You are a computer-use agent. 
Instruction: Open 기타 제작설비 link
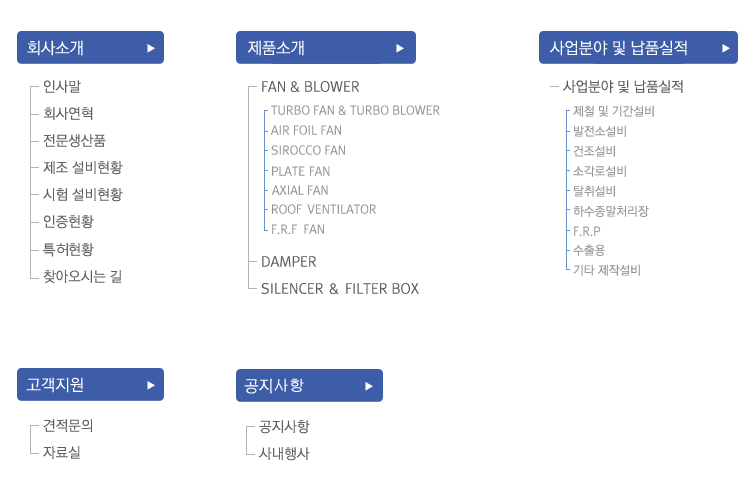tap(607, 270)
